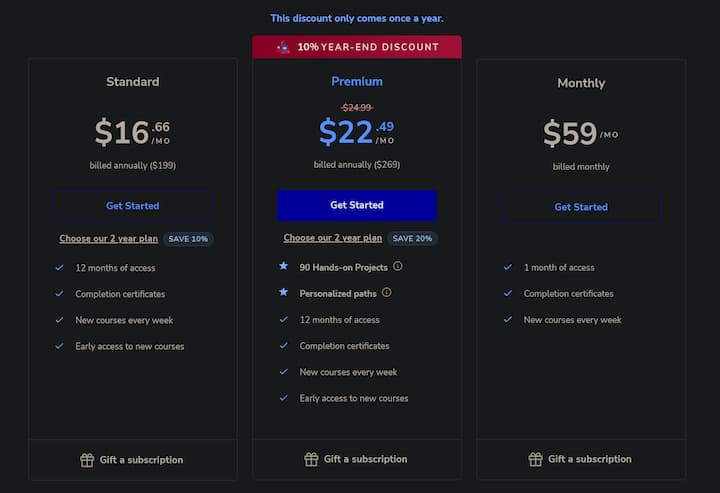
Task: Click the Premium plan gift icon
Action: point(311,459)
